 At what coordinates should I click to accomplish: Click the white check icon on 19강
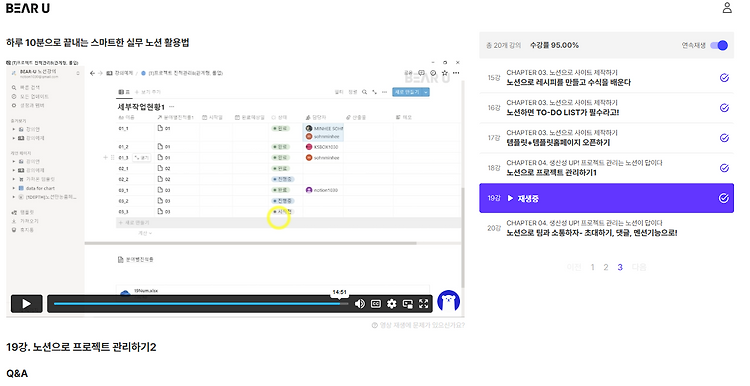pos(724,198)
